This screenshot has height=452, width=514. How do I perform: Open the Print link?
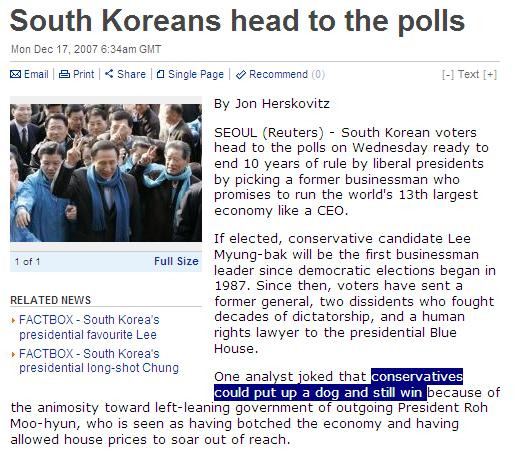click(x=84, y=74)
